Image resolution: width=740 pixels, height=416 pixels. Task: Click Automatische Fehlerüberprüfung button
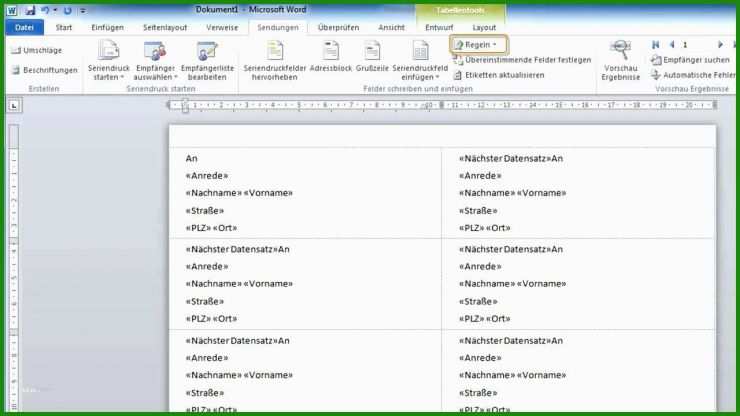(x=693, y=75)
